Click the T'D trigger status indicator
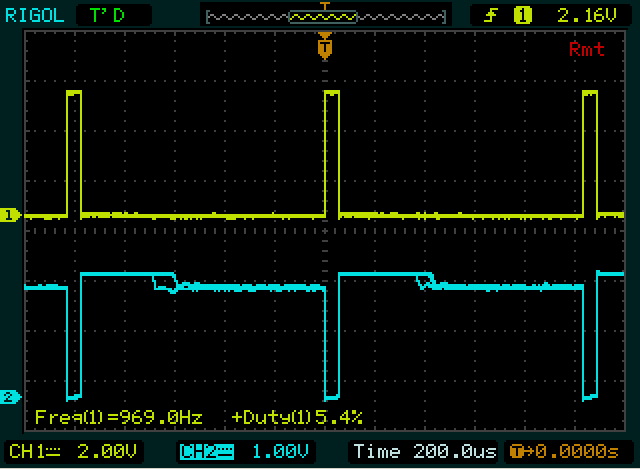The width and height of the screenshot is (640, 469). pyautogui.click(x=107, y=16)
